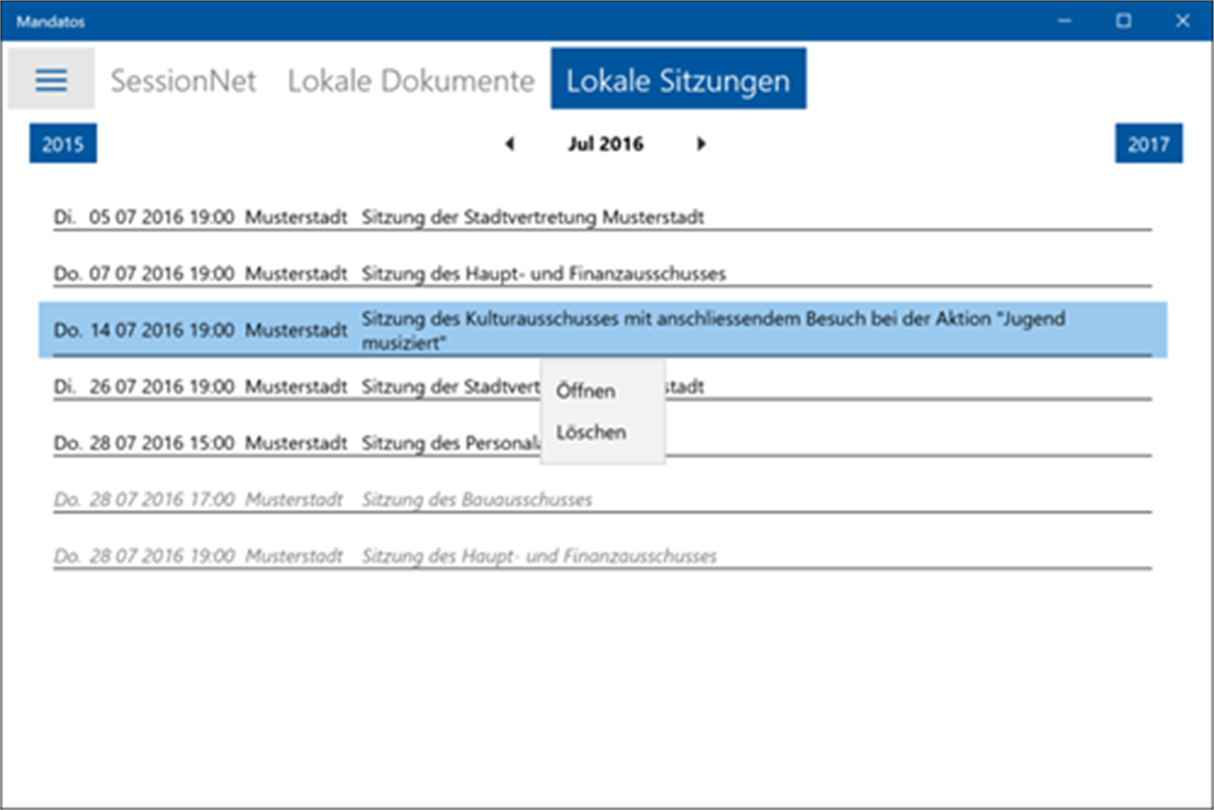Jump to year 2015
The height and width of the screenshot is (810, 1214).
(63, 144)
